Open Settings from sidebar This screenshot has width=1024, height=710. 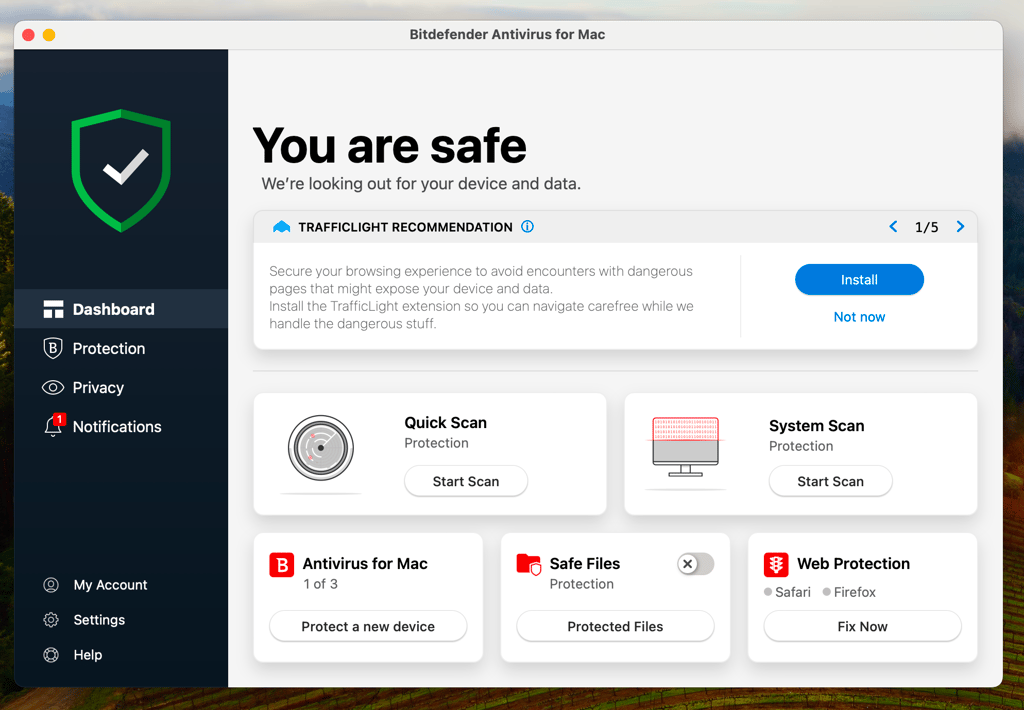pyautogui.click(x=84, y=620)
